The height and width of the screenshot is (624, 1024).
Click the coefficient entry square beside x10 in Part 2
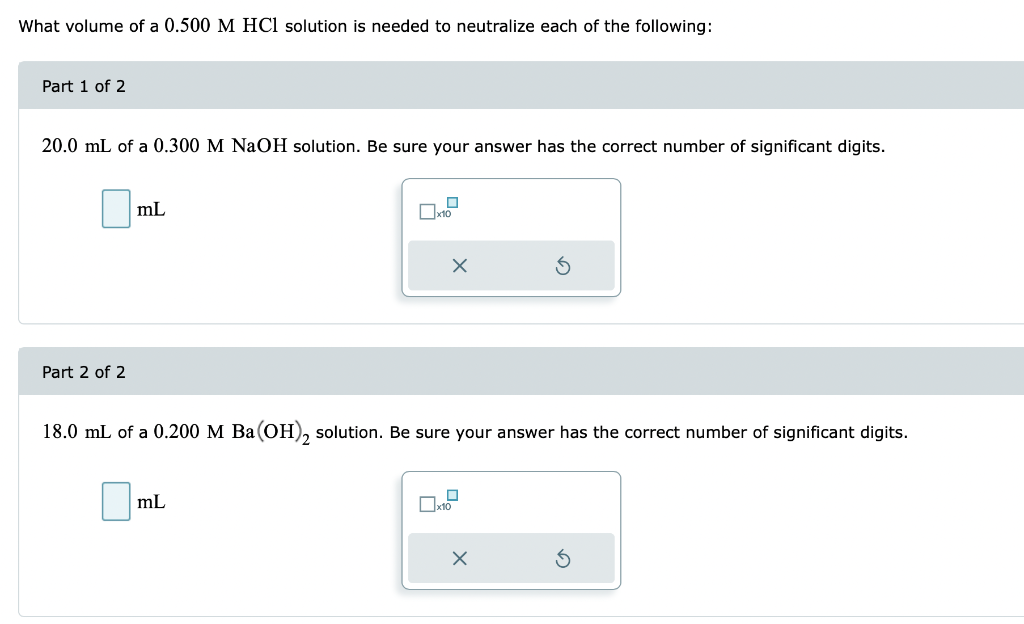427,504
